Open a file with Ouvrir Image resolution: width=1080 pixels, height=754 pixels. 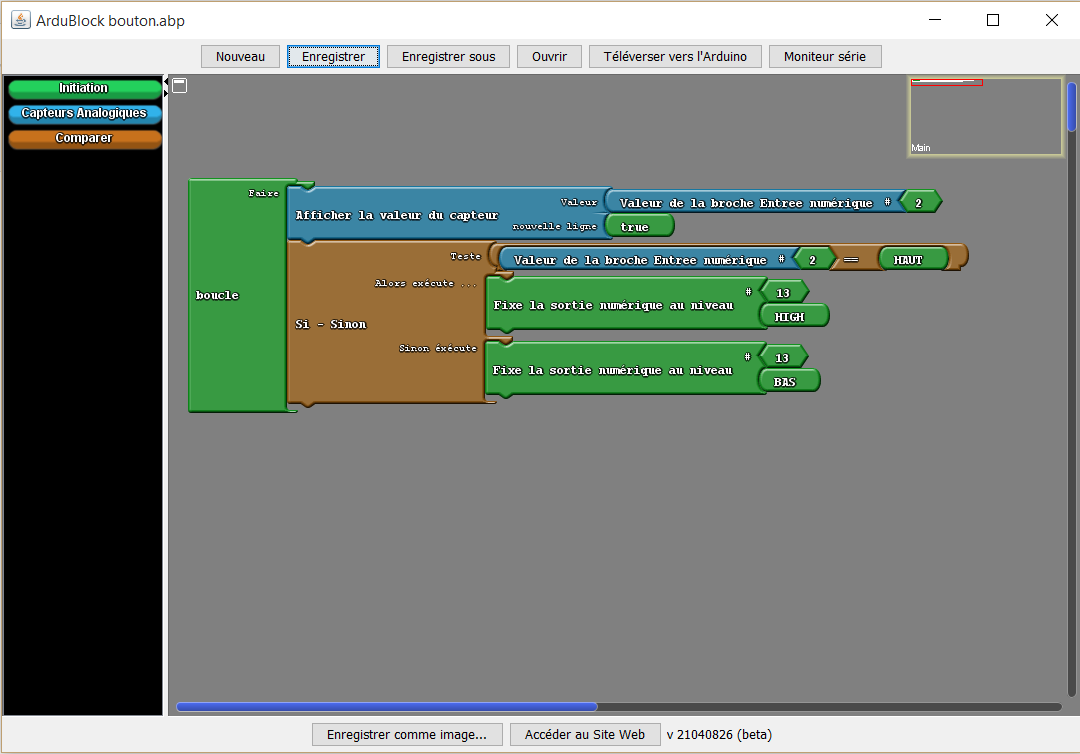549,57
